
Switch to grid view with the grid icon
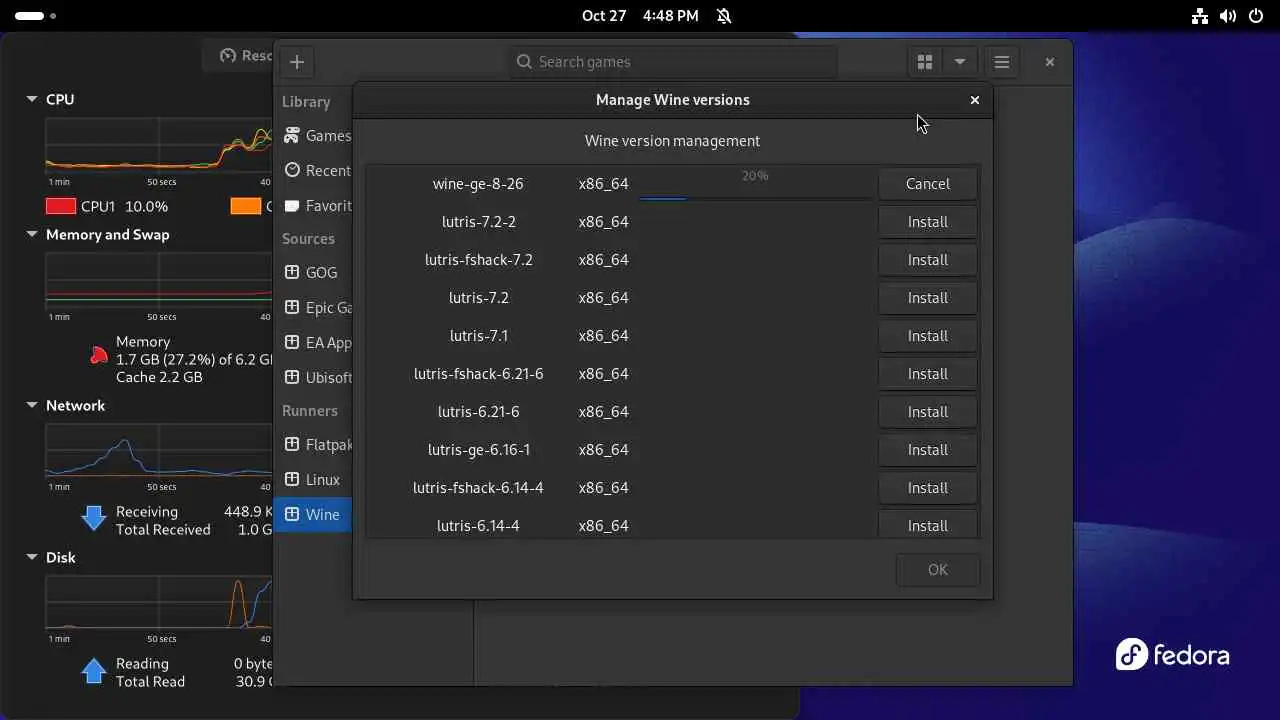click(x=925, y=62)
